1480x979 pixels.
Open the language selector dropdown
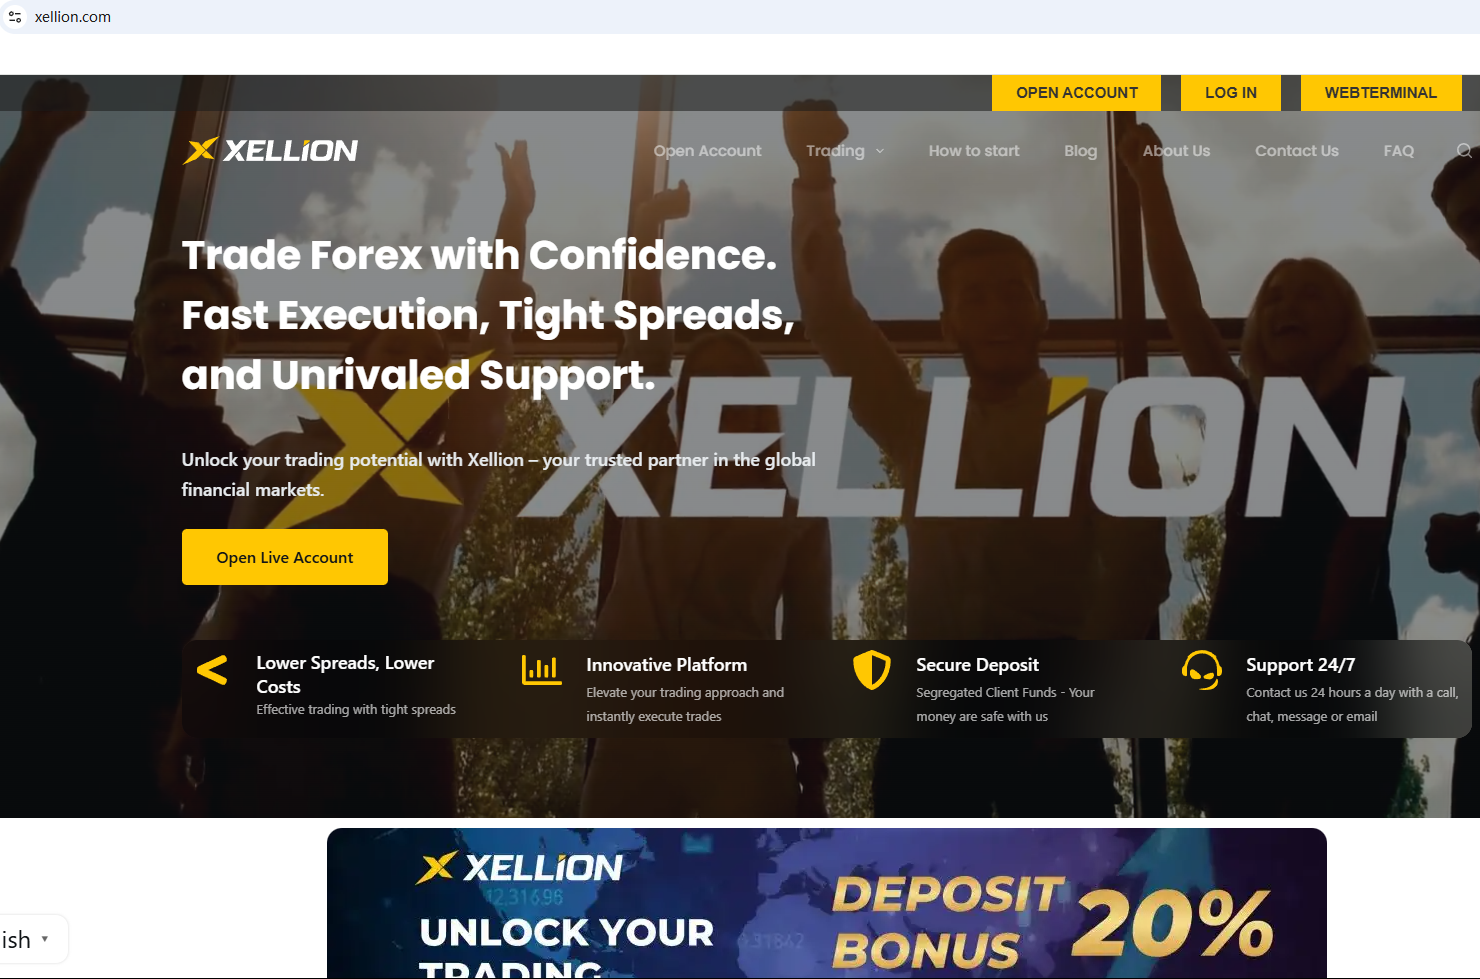click(30, 939)
